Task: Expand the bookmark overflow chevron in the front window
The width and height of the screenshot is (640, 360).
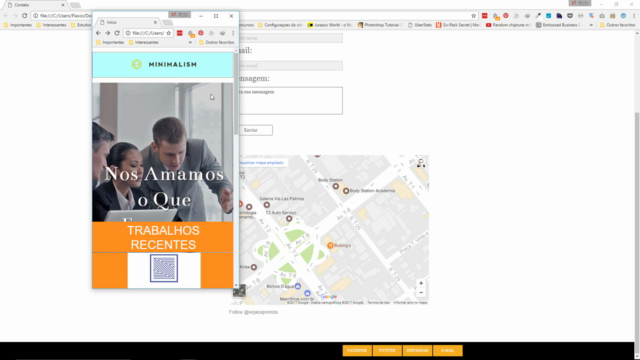Action: [190, 42]
